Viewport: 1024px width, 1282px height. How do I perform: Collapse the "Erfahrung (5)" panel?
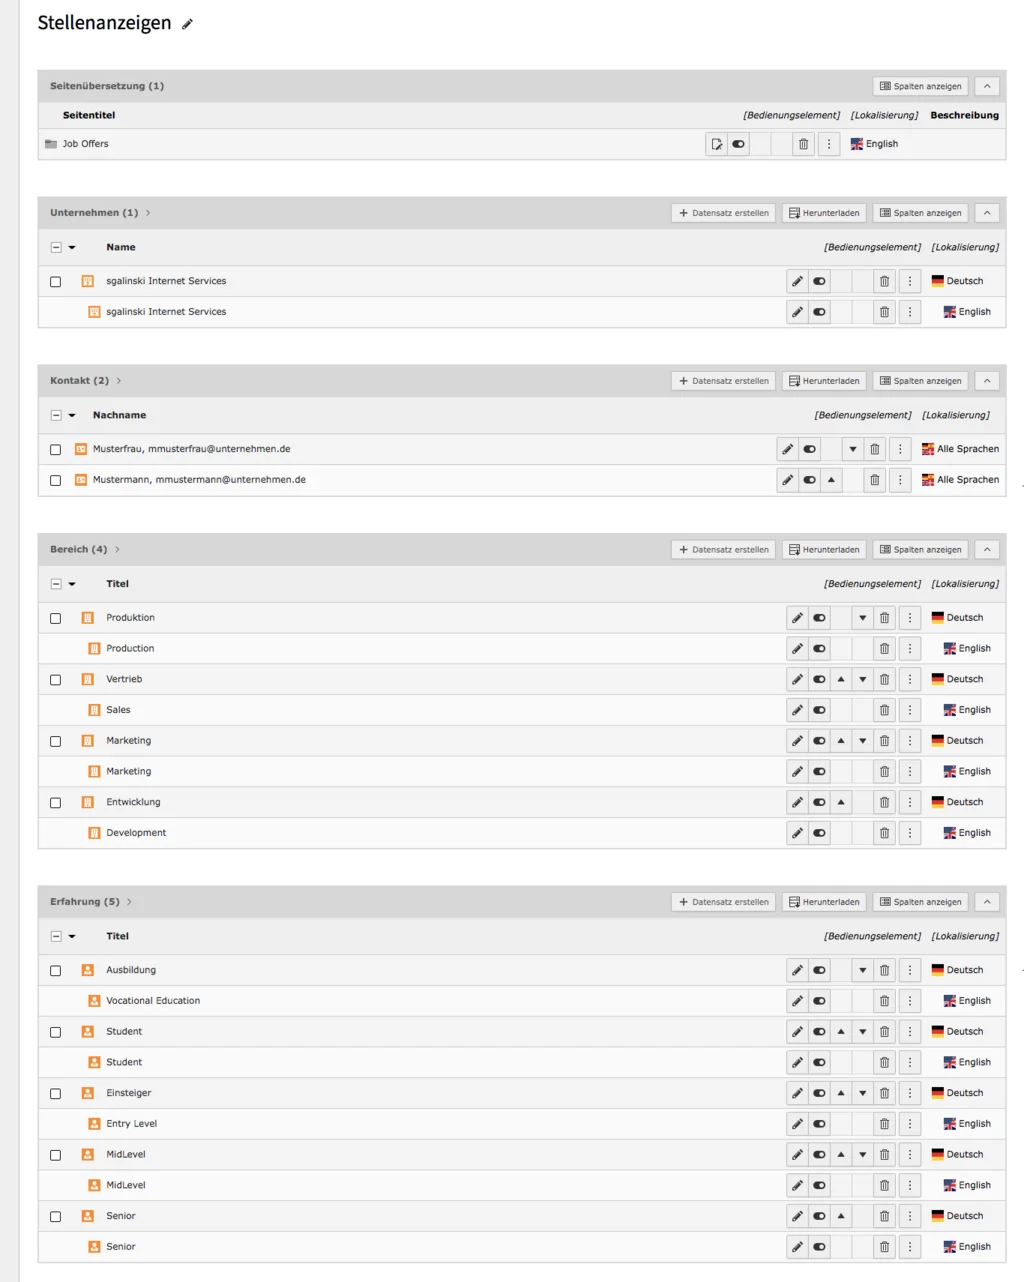tap(986, 901)
